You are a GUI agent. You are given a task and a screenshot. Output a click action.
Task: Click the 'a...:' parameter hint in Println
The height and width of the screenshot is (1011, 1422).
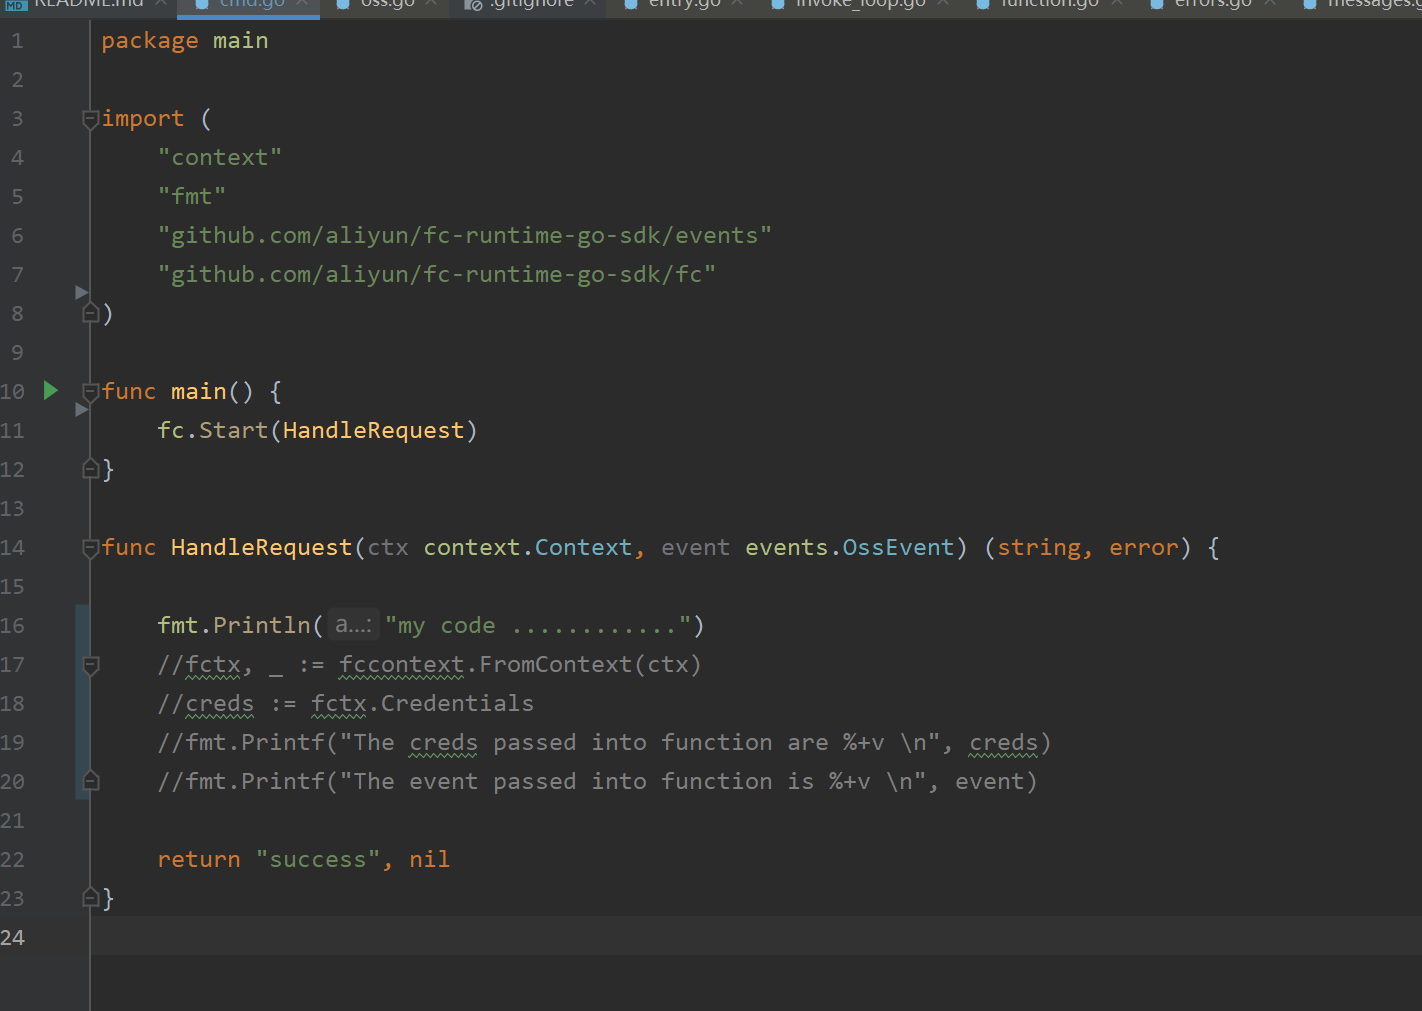pyautogui.click(x=354, y=625)
